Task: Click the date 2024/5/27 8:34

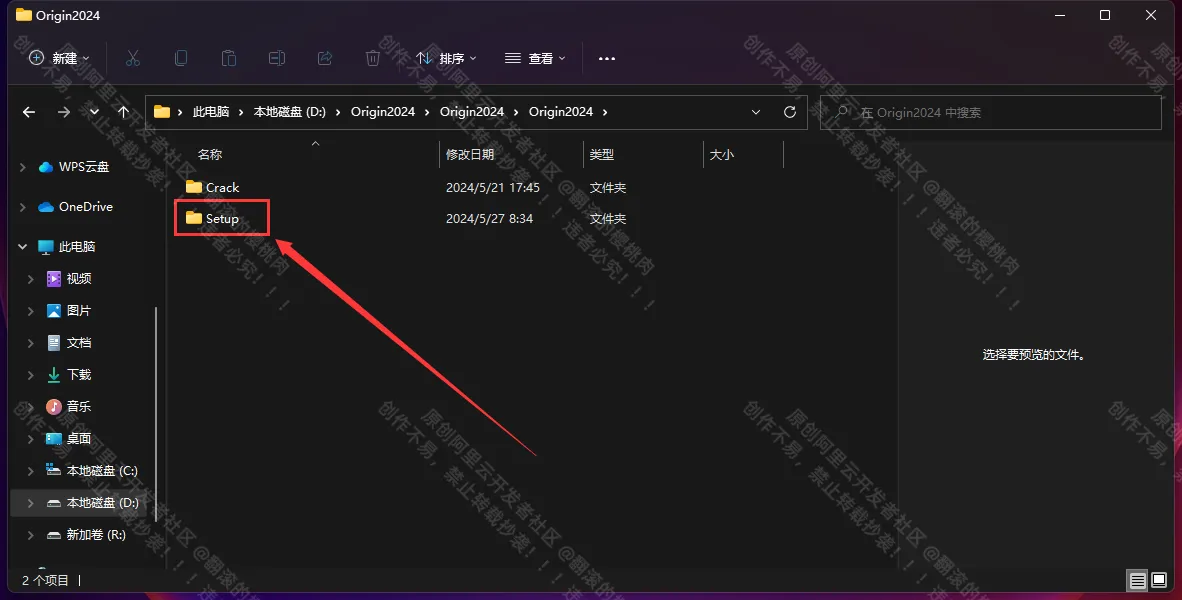Action: click(489, 219)
